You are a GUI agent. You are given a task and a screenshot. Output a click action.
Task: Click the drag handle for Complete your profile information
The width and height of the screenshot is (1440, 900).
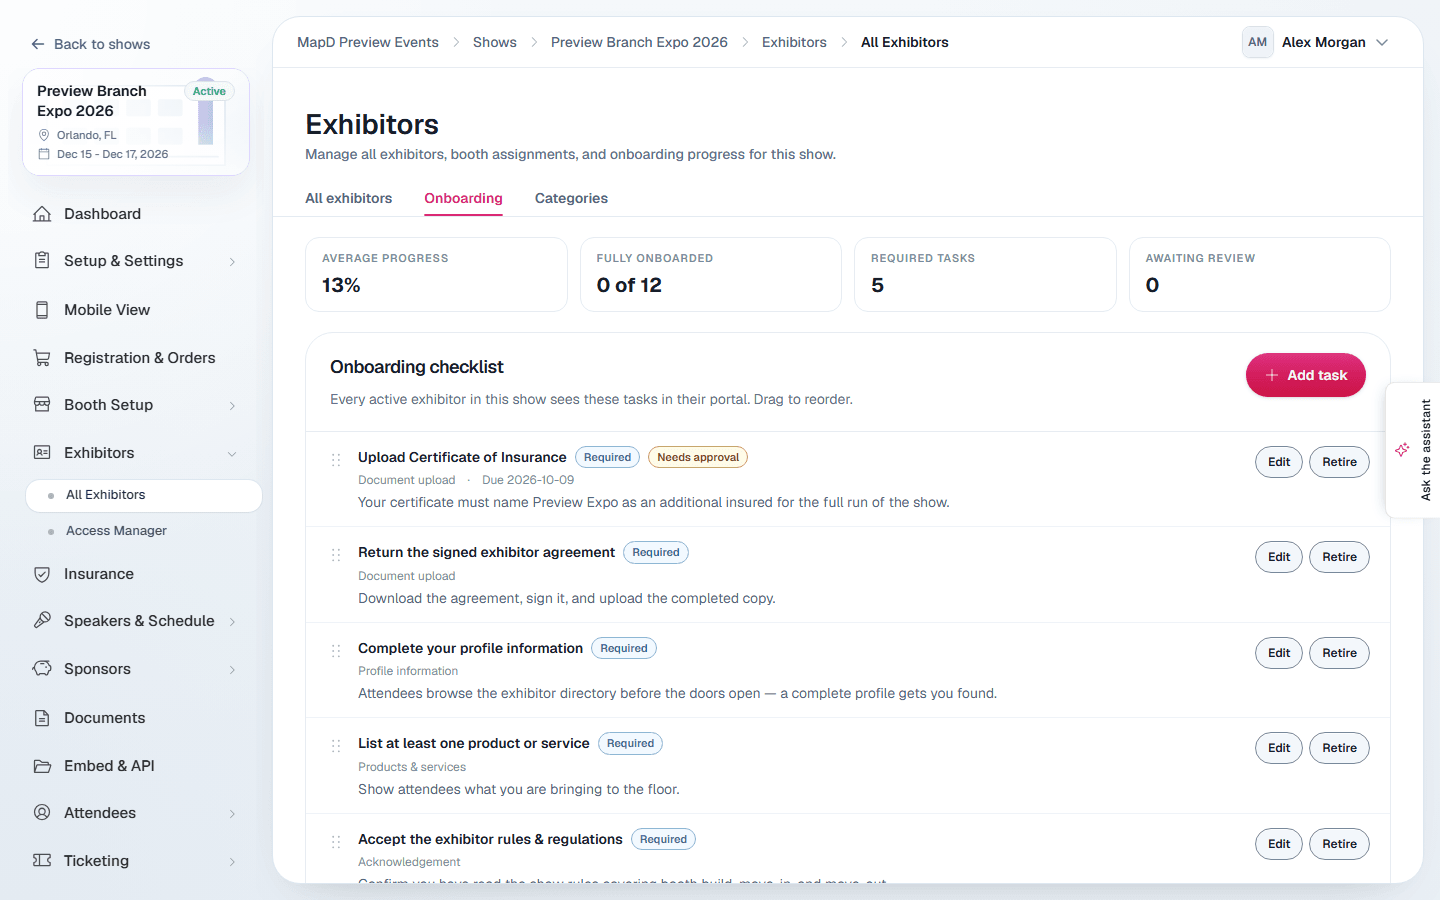[336, 651]
